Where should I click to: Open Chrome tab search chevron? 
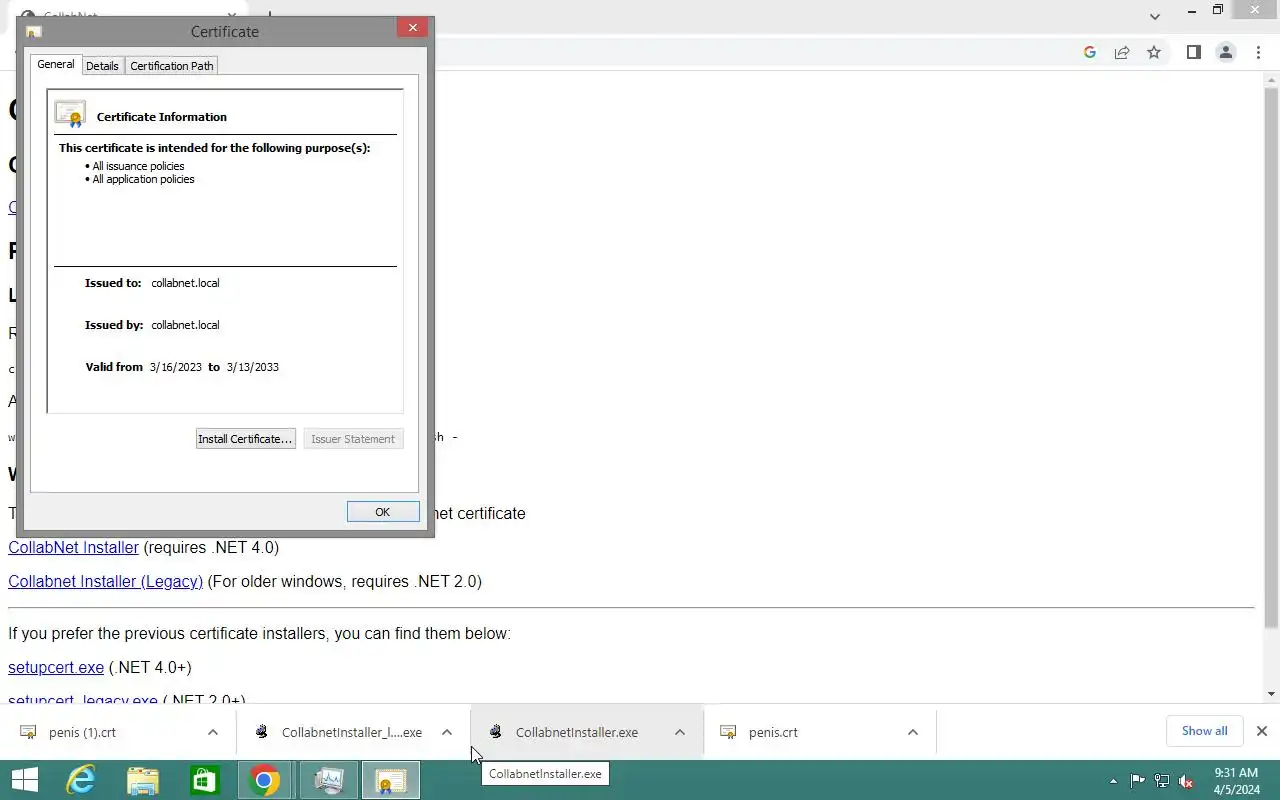[x=1155, y=16]
